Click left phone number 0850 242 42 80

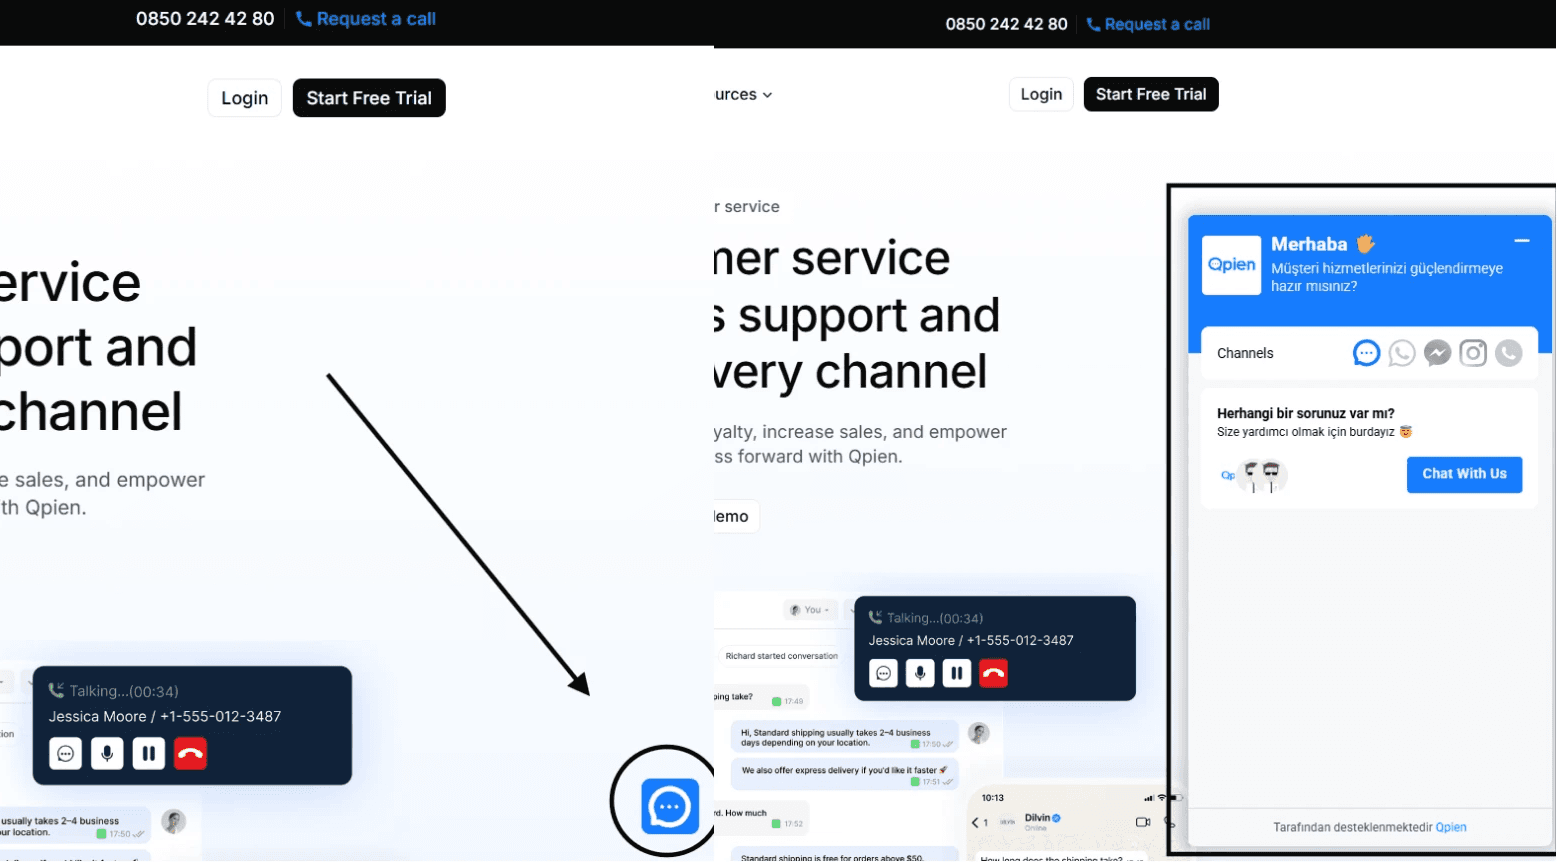(205, 19)
